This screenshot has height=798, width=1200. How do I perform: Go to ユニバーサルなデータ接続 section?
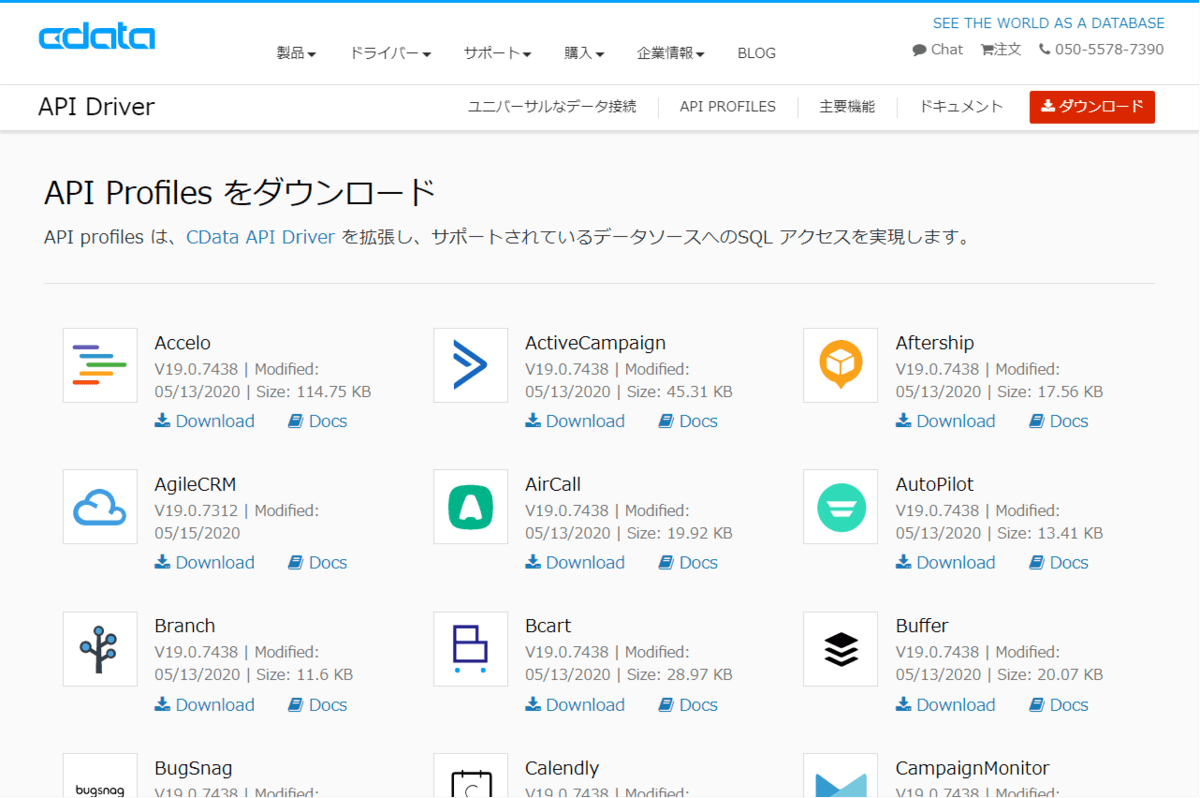point(552,107)
